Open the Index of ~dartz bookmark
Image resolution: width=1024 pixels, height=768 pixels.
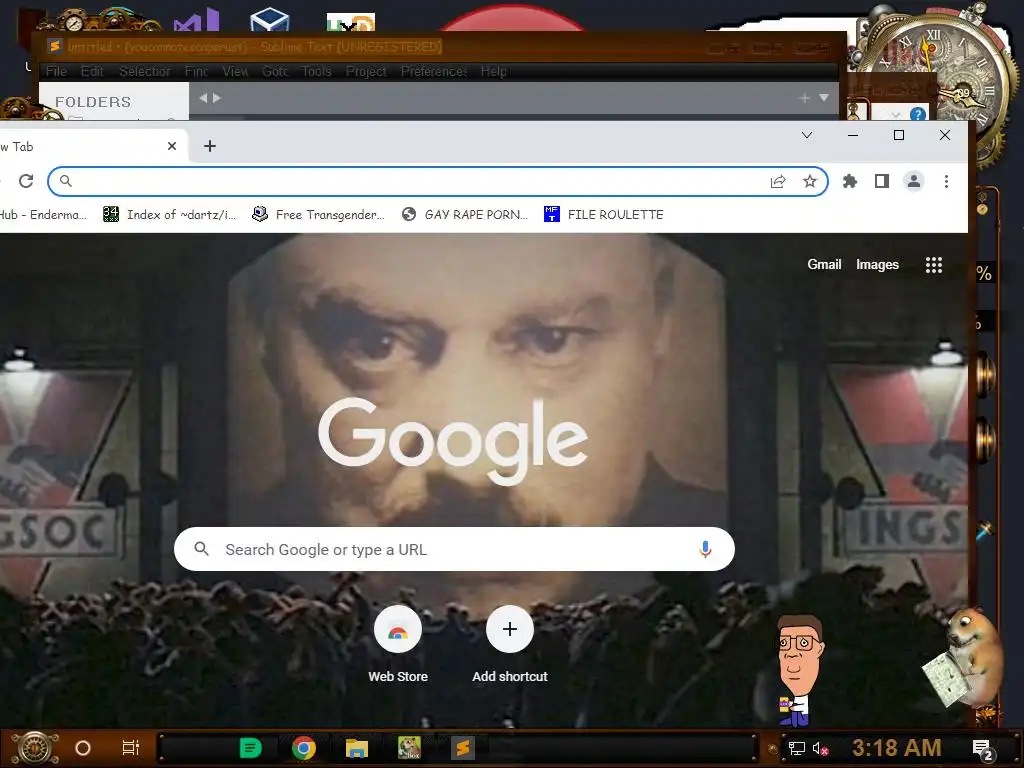click(x=169, y=214)
